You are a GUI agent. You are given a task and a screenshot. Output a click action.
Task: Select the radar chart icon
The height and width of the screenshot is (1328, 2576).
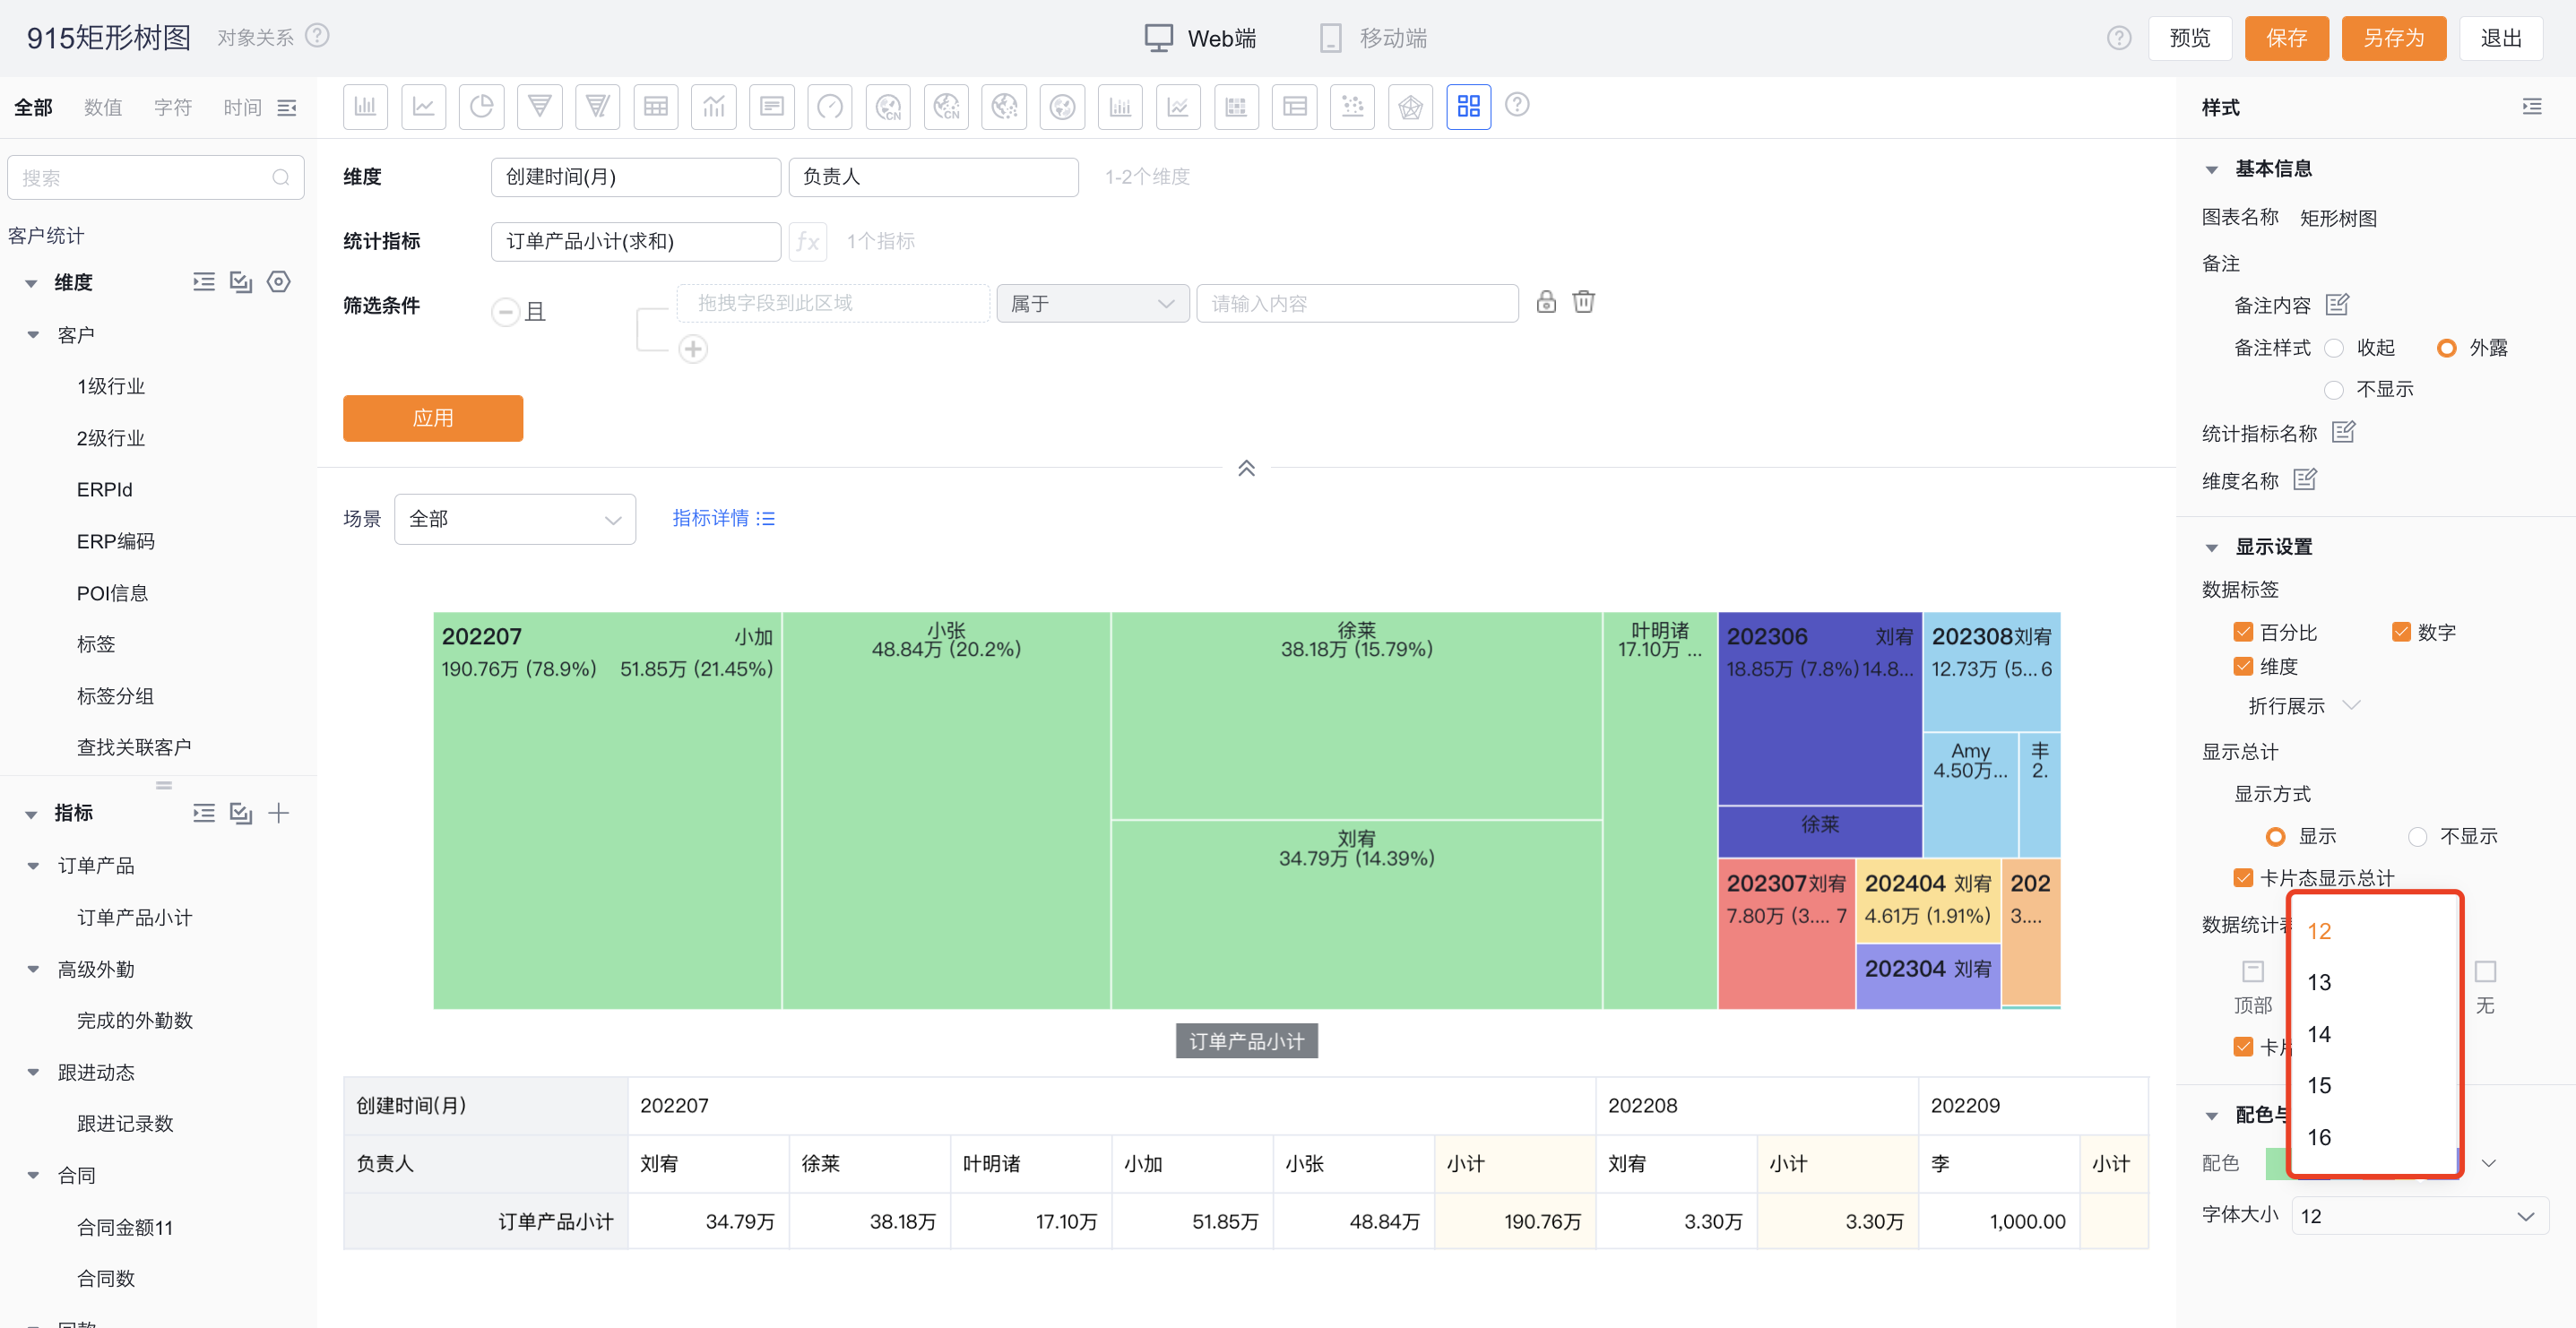tap(1410, 106)
